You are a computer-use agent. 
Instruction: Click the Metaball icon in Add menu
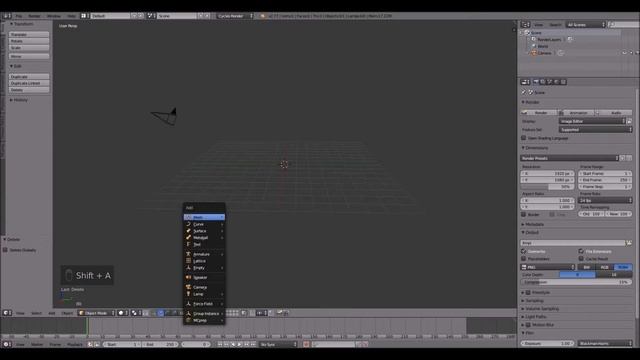[188, 237]
